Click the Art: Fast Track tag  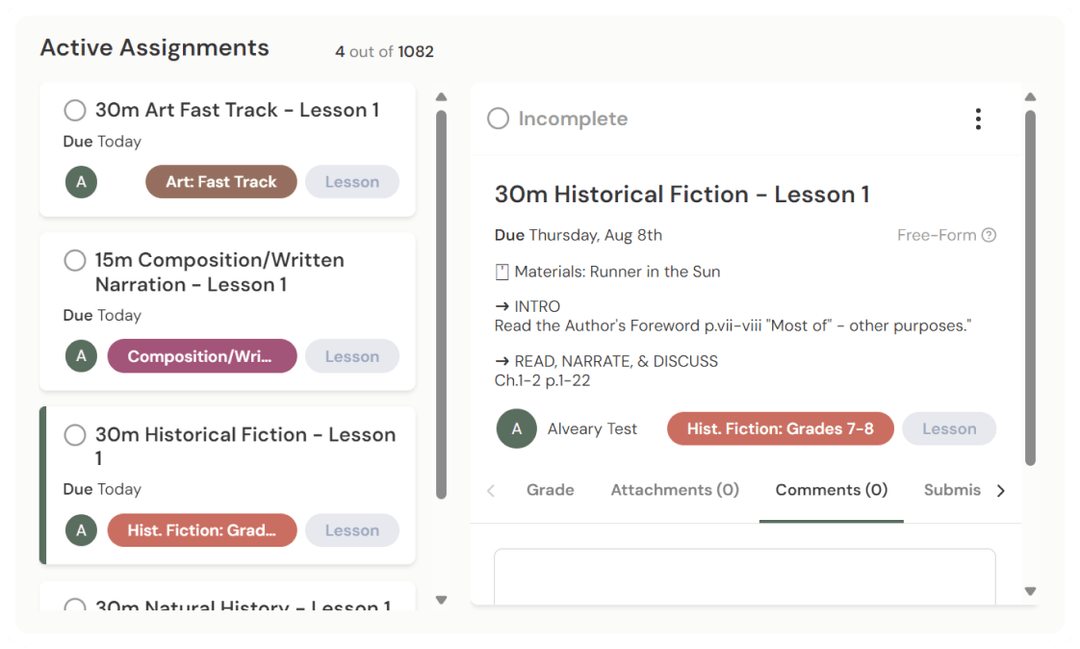221,182
